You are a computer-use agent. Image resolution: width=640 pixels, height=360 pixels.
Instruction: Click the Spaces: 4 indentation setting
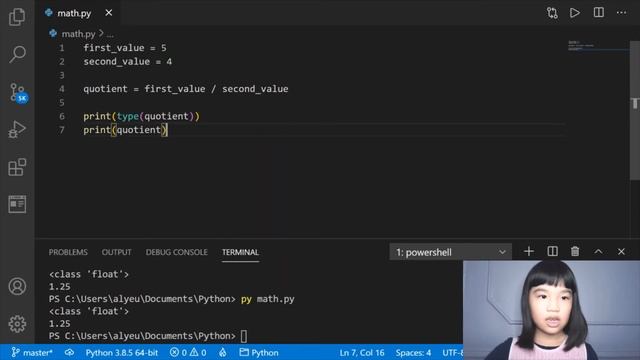tap(413, 352)
